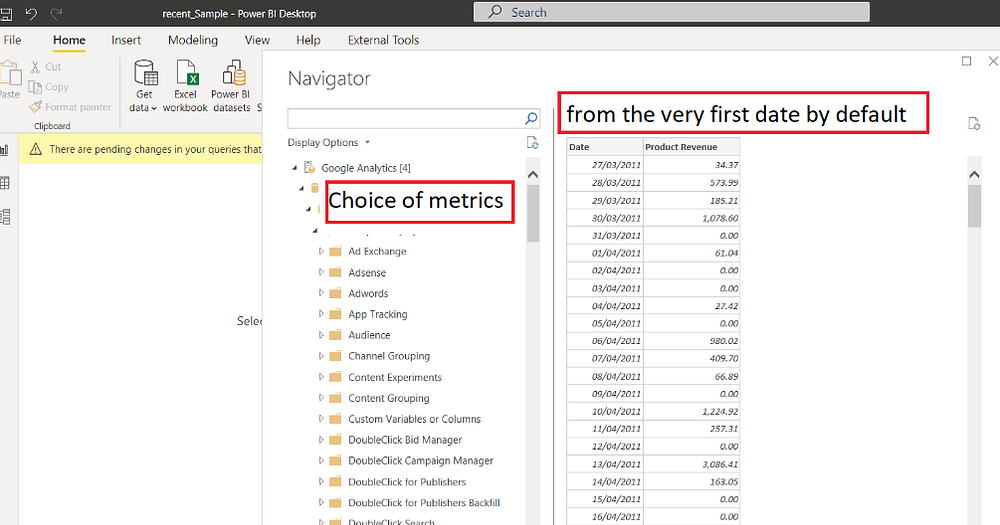
Task: Click the Power BI datasets icon
Action: coord(233,75)
